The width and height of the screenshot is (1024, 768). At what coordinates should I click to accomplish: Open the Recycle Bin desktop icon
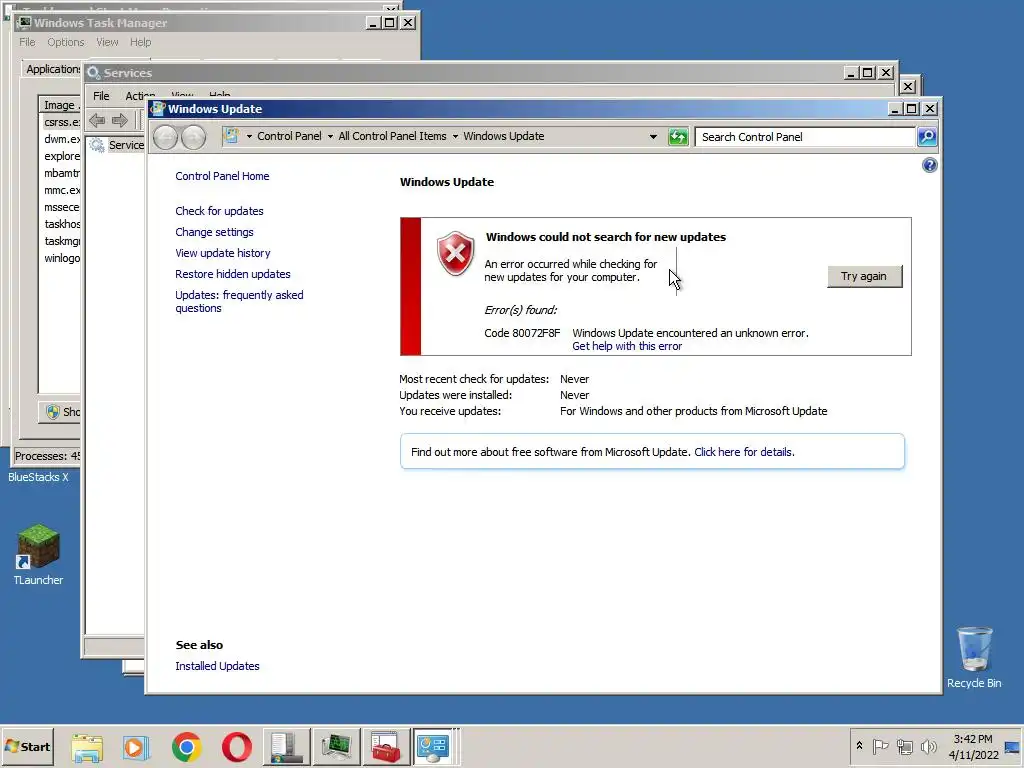974,657
